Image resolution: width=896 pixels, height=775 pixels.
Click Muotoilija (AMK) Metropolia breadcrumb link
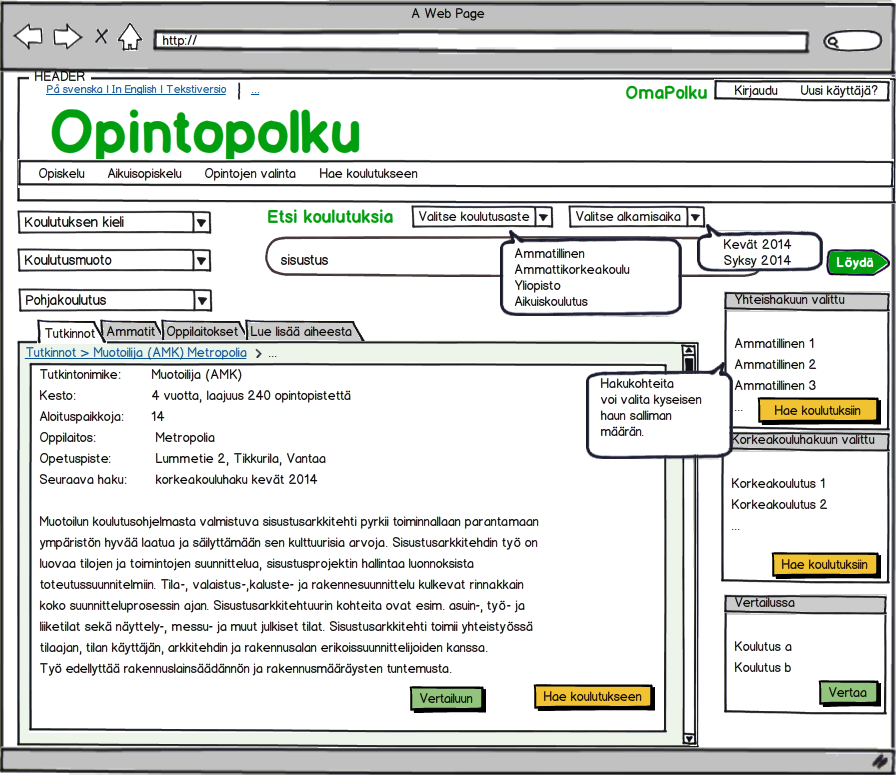170,353
